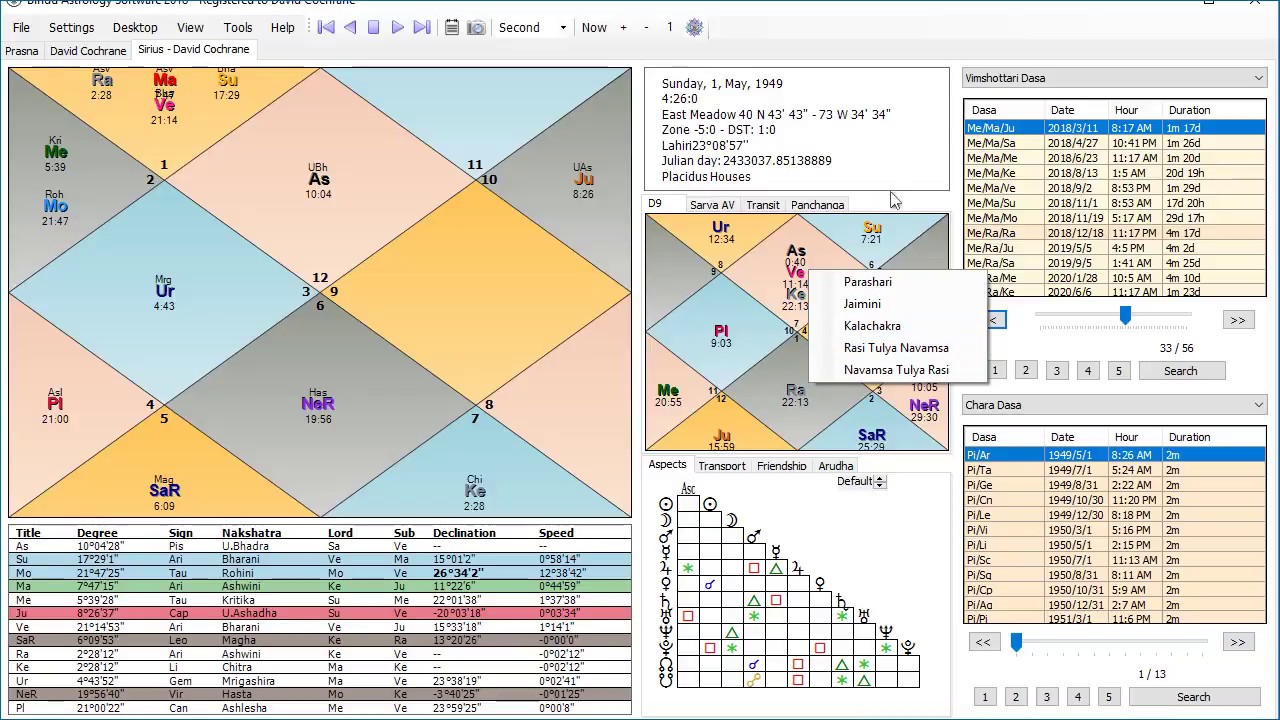Switch to the David Cochrane tab
This screenshot has width=1280, height=720.
click(x=88, y=50)
